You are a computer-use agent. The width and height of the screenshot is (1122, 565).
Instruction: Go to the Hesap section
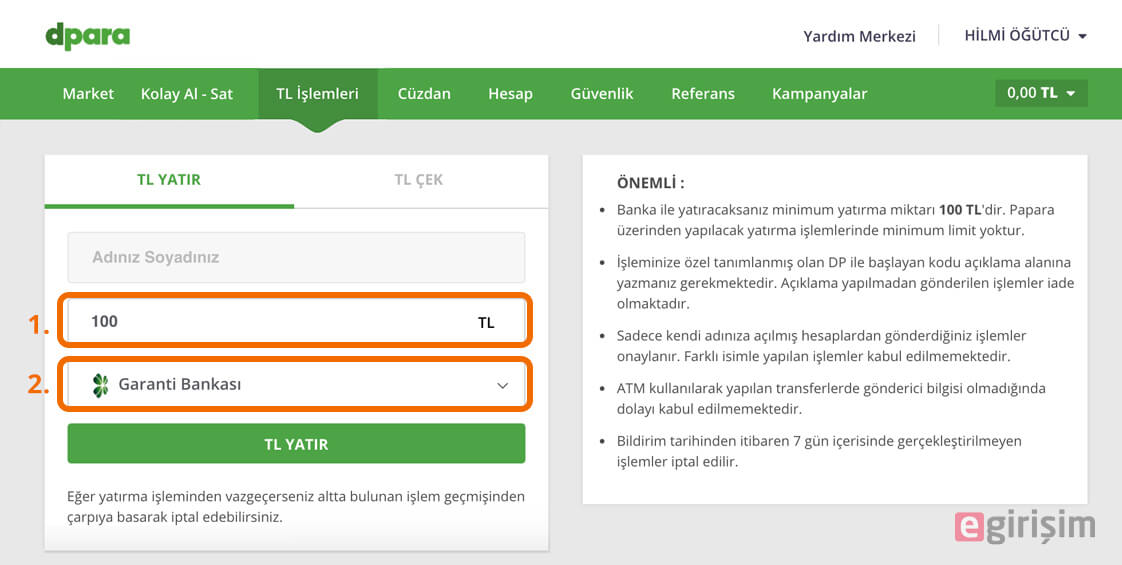(510, 94)
